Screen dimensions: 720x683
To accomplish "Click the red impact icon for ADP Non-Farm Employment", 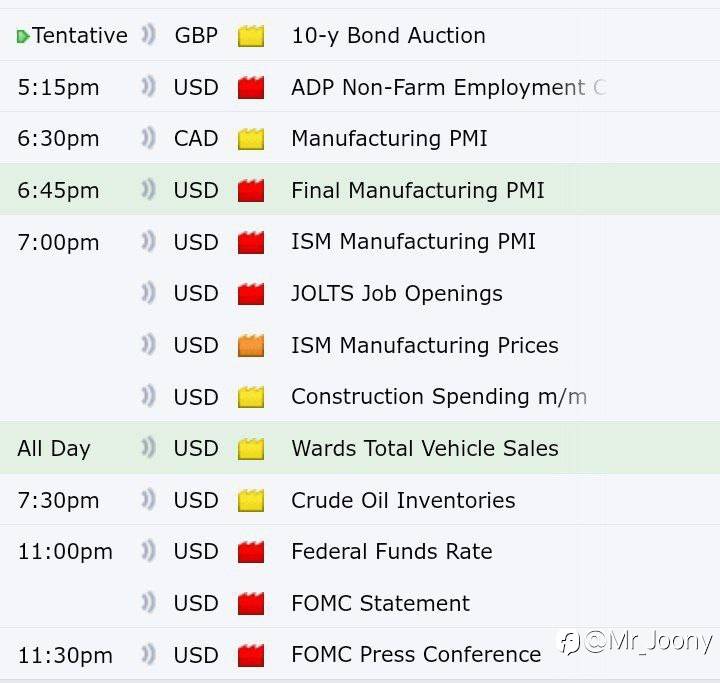I will 251,88.
